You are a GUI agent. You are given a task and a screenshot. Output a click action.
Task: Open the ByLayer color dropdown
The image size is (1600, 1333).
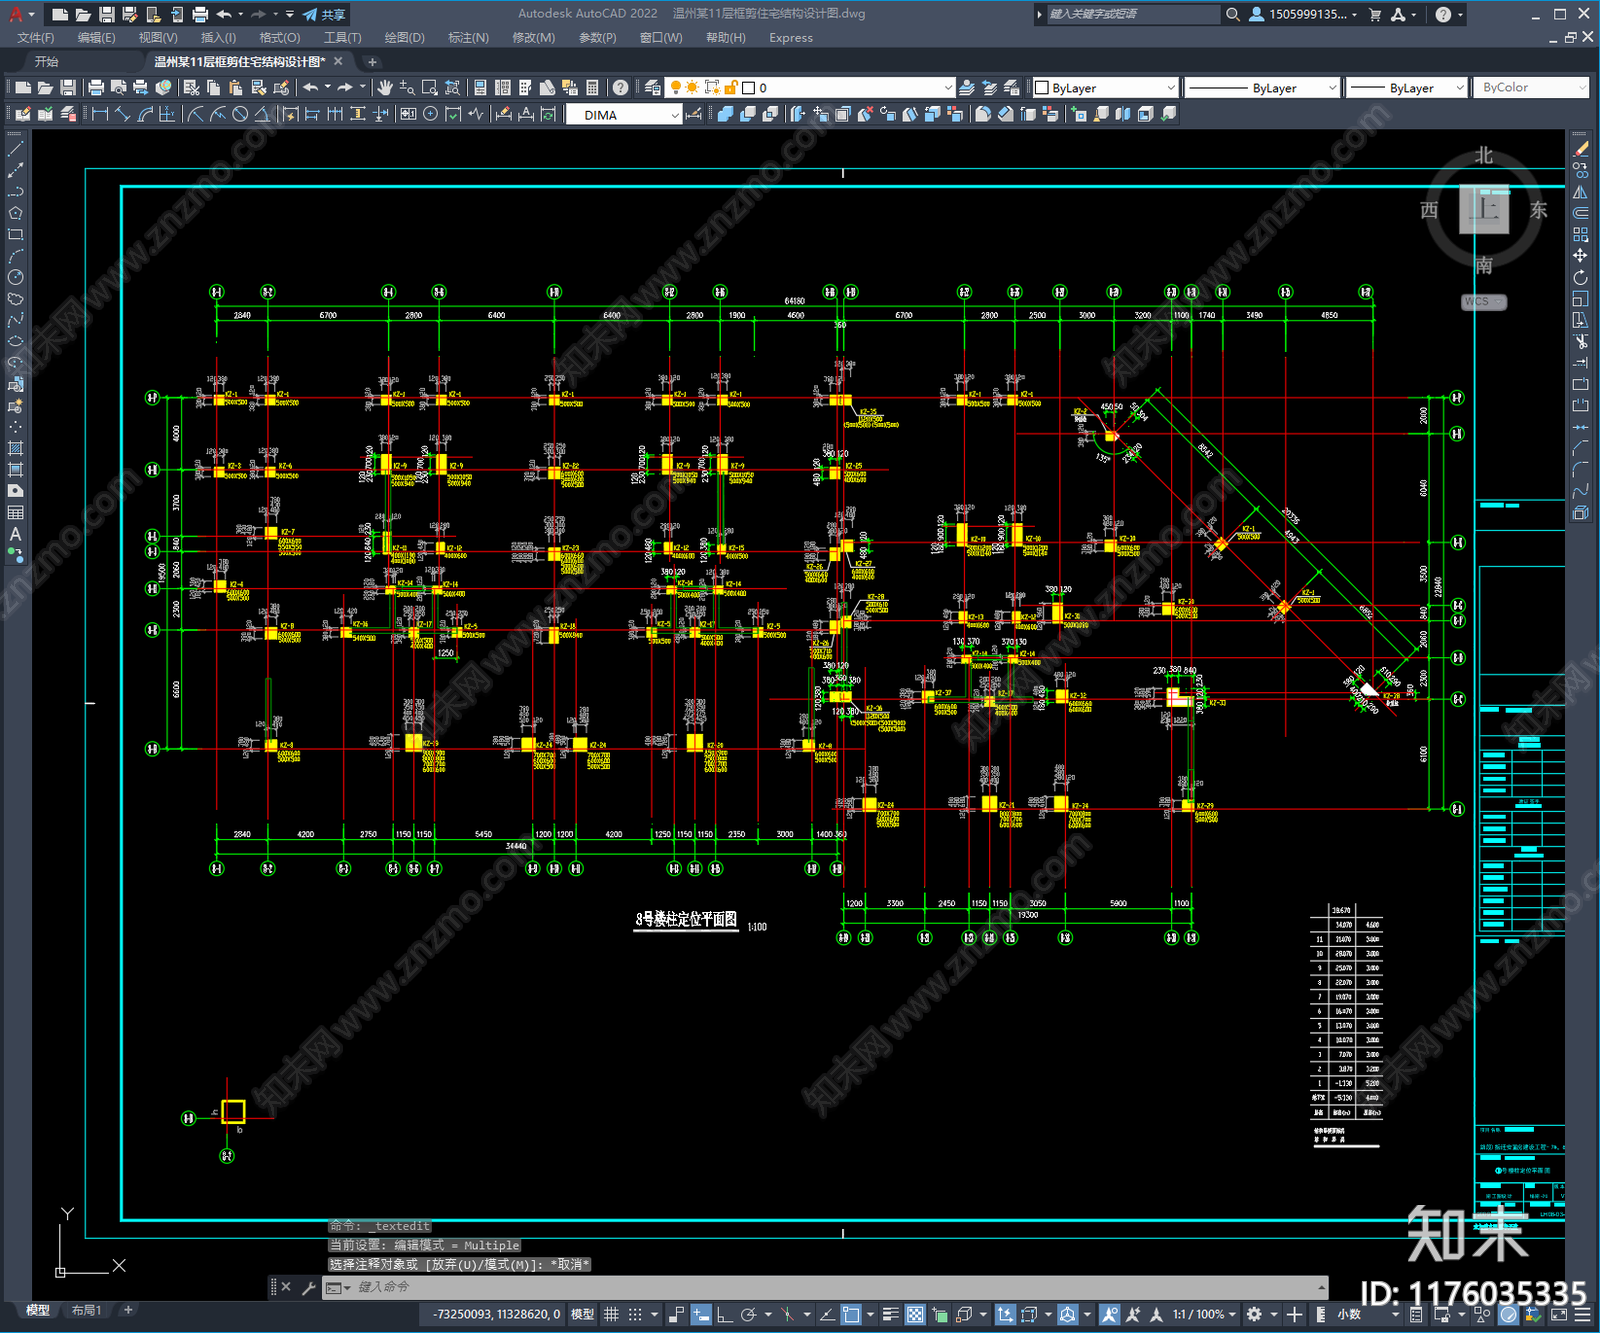click(x=1105, y=88)
